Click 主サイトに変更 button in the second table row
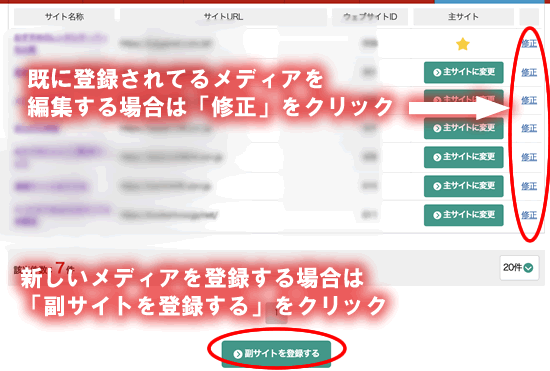The height and width of the screenshot is (371, 550). click(464, 72)
